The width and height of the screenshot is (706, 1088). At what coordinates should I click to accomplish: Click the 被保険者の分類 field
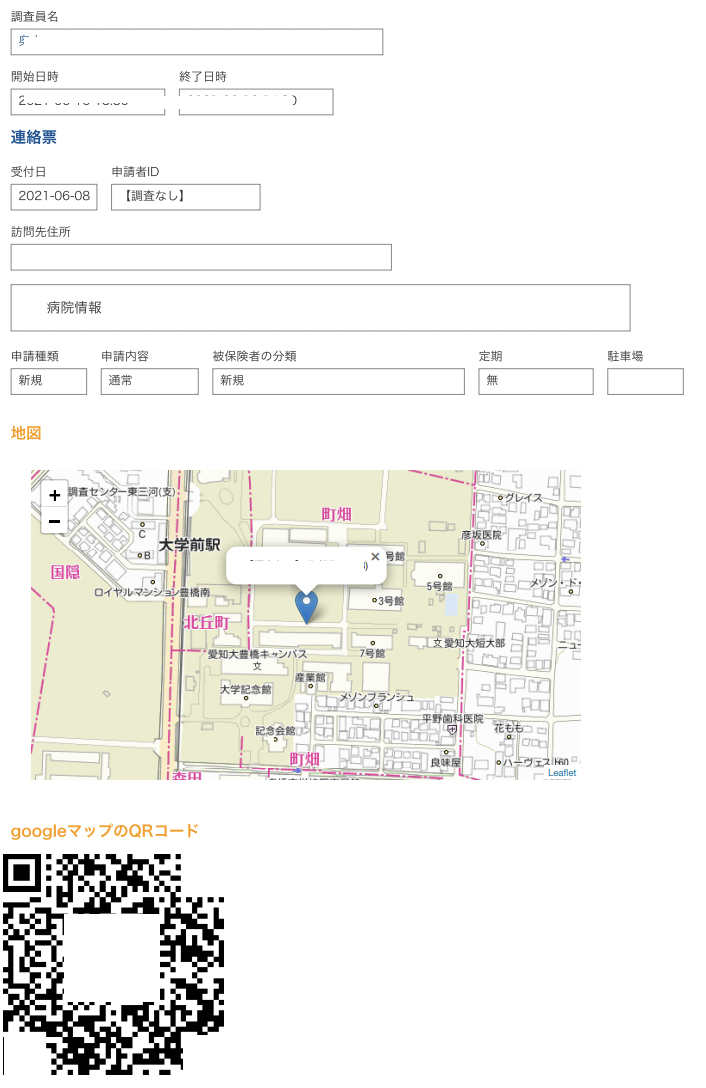[339, 382]
